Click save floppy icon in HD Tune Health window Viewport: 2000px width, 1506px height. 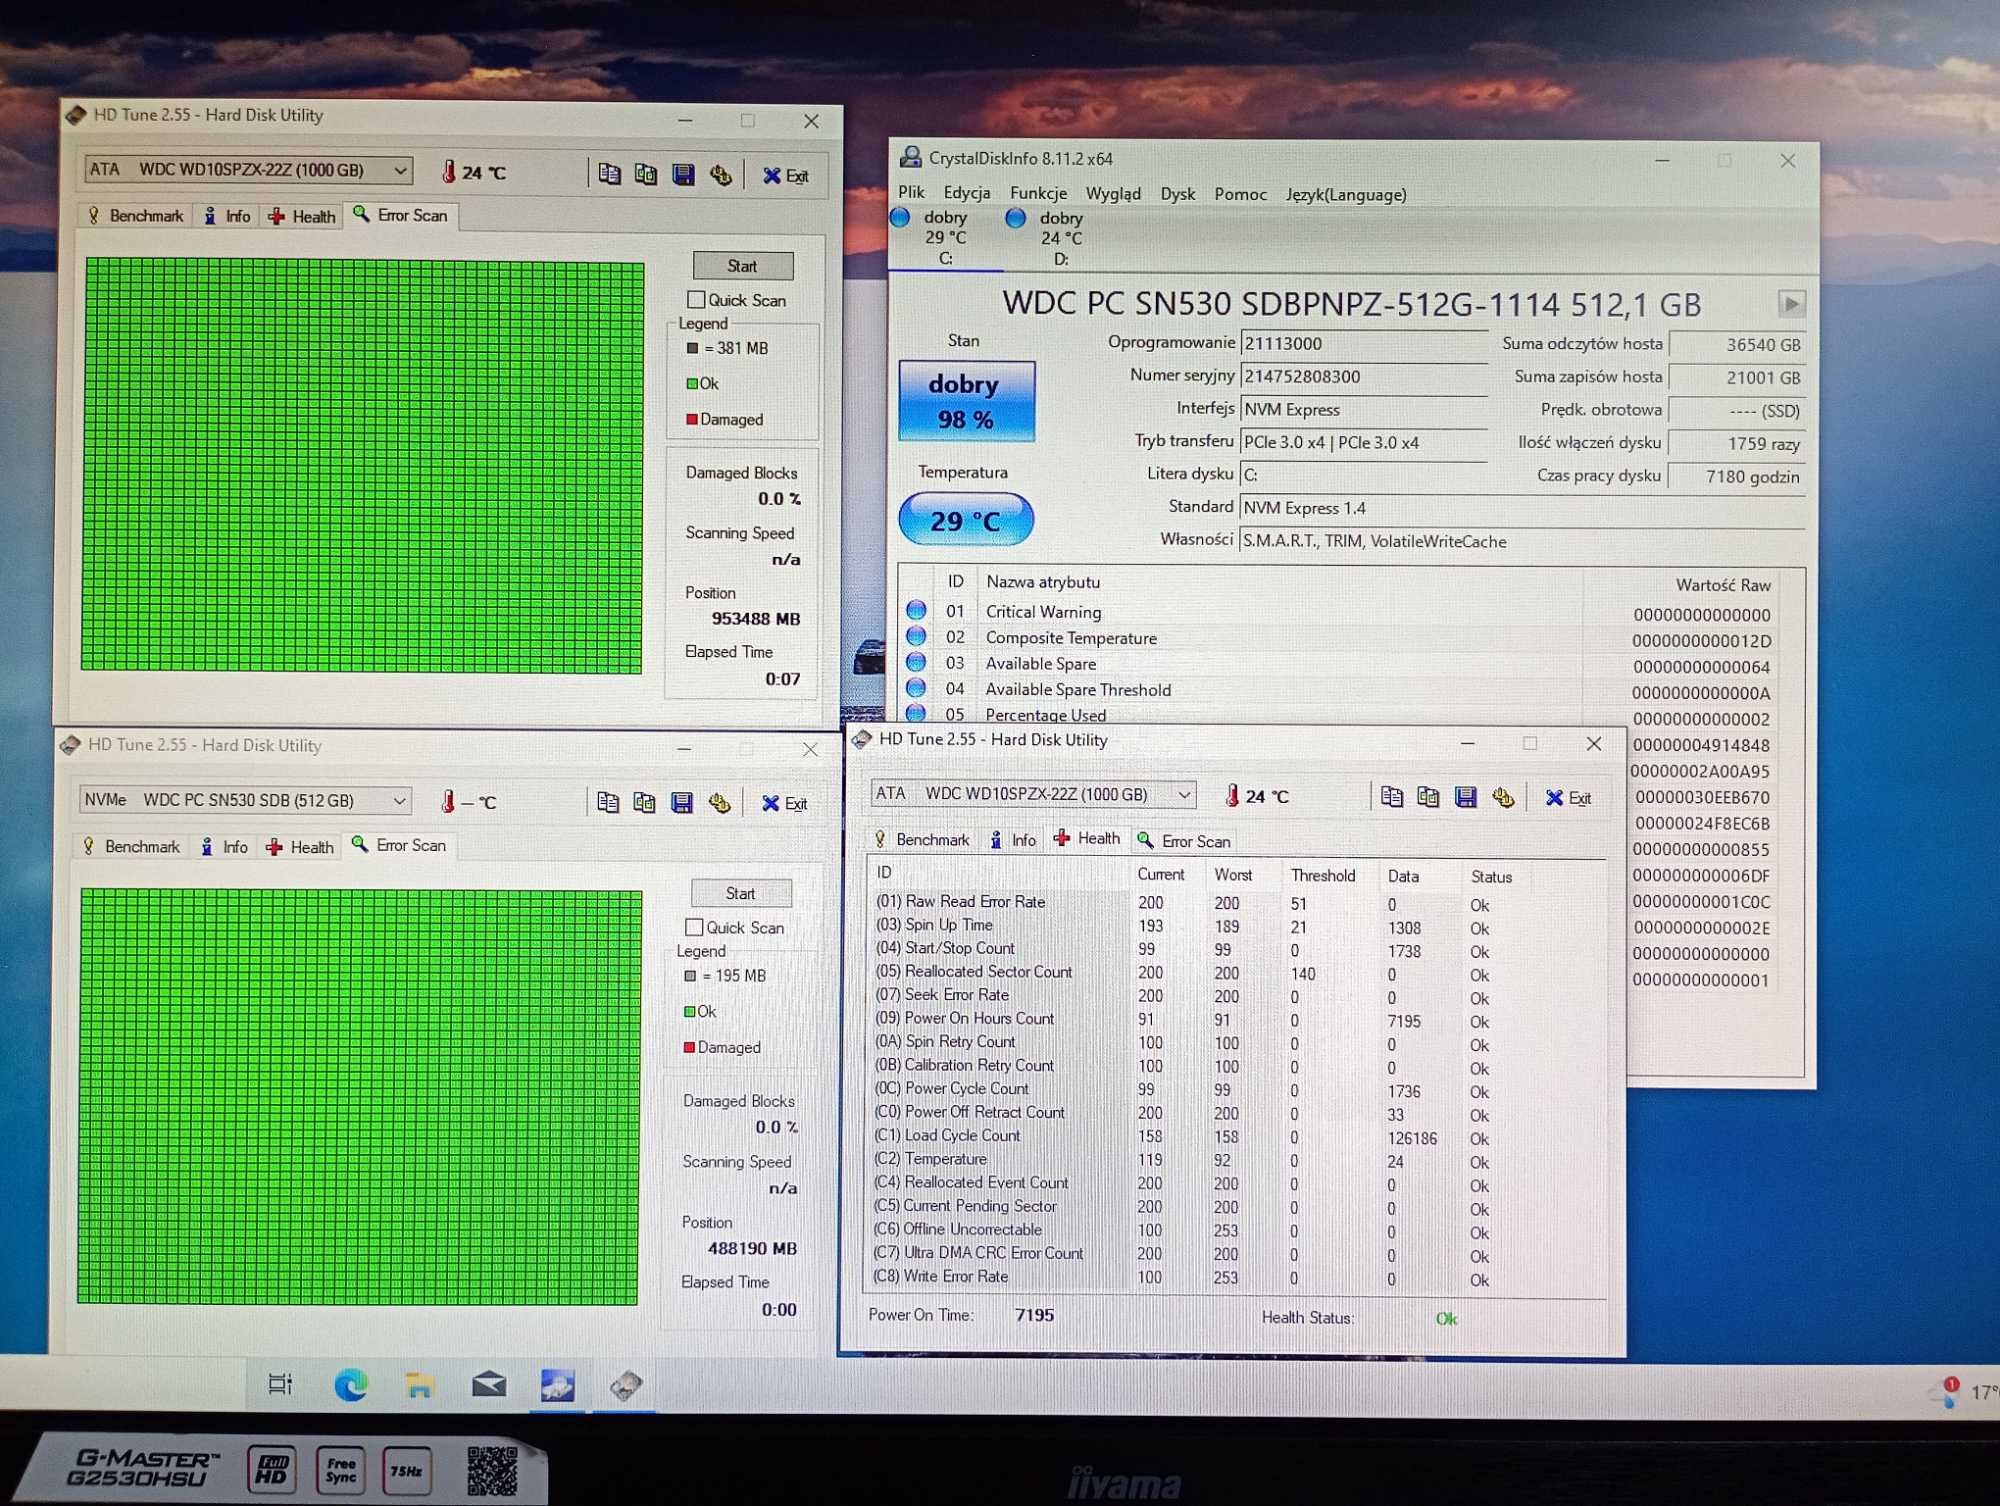click(1466, 797)
